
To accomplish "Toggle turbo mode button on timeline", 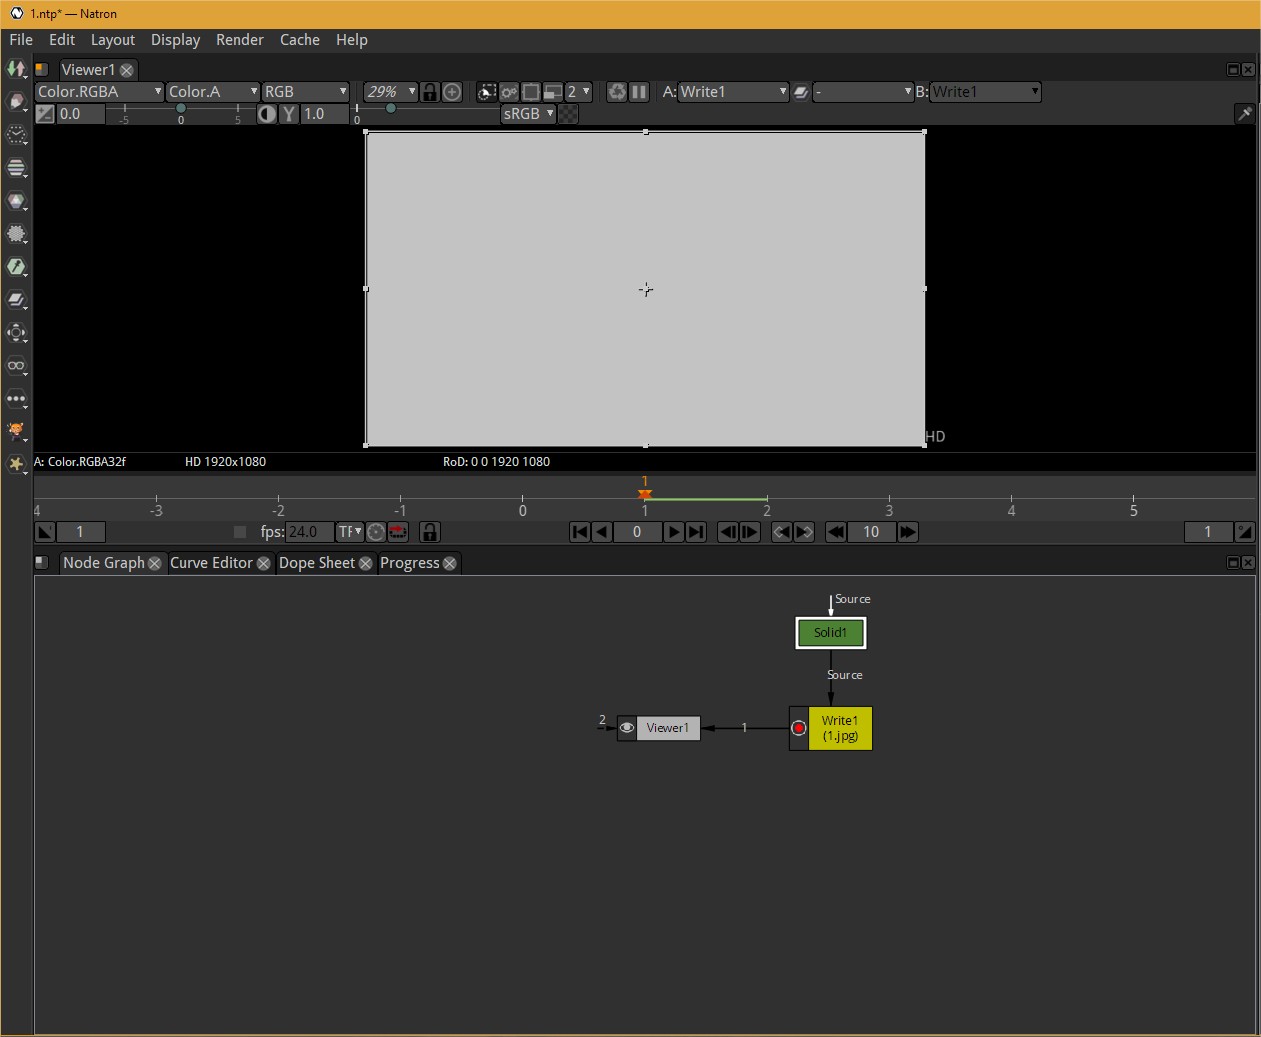I will [375, 532].
